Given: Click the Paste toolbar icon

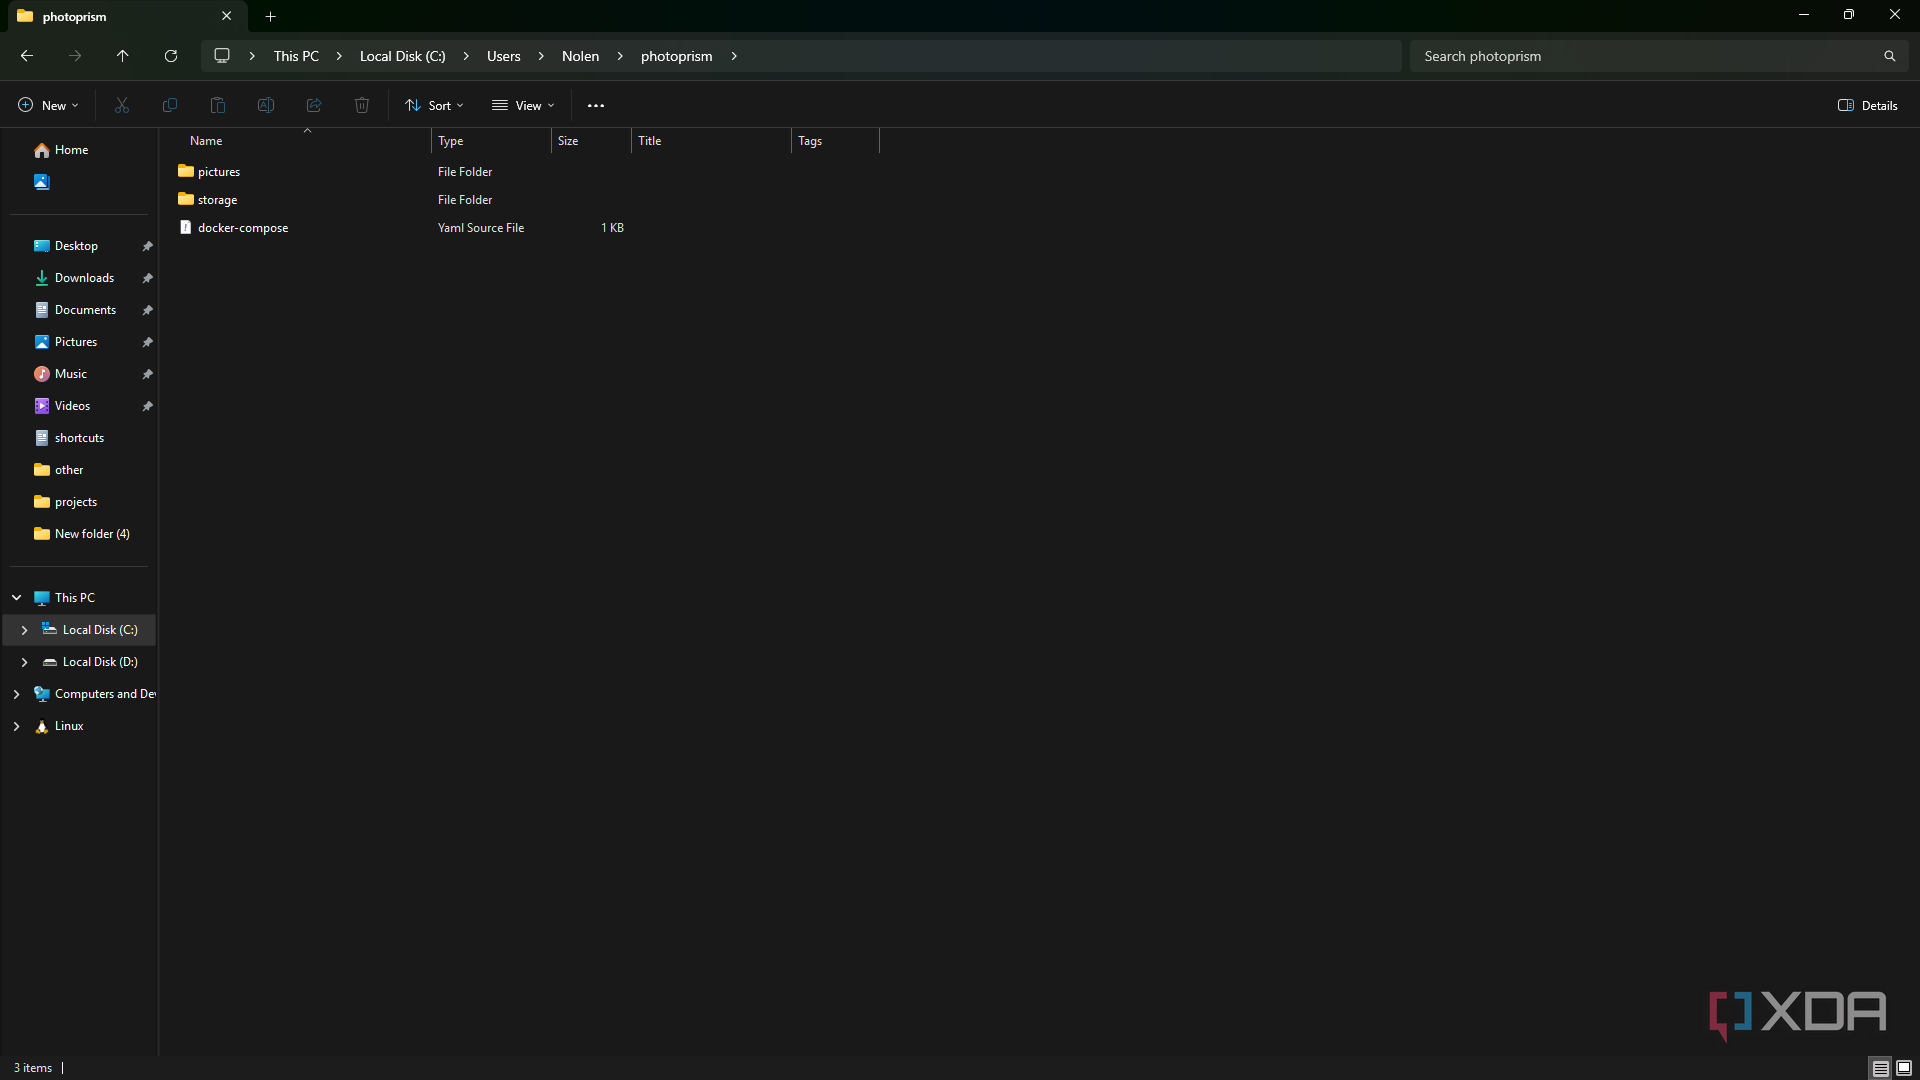Looking at the screenshot, I should pyautogui.click(x=218, y=105).
